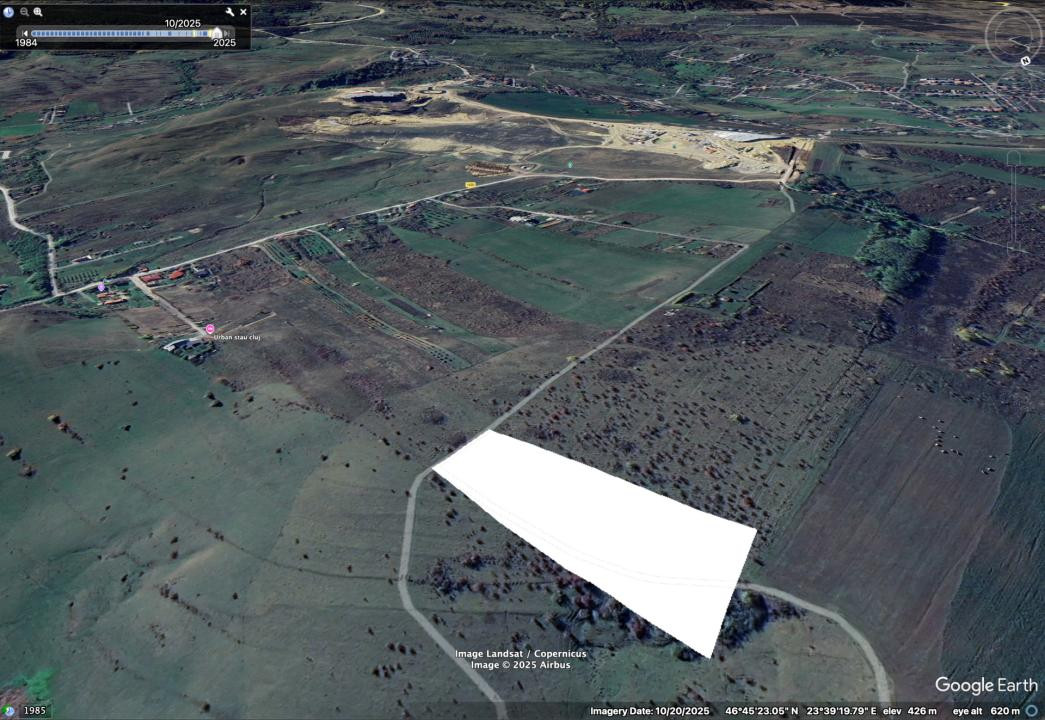Screen dimensions: 1045x720
Task: Close the historical imagery slider panel
Action: 243,12
